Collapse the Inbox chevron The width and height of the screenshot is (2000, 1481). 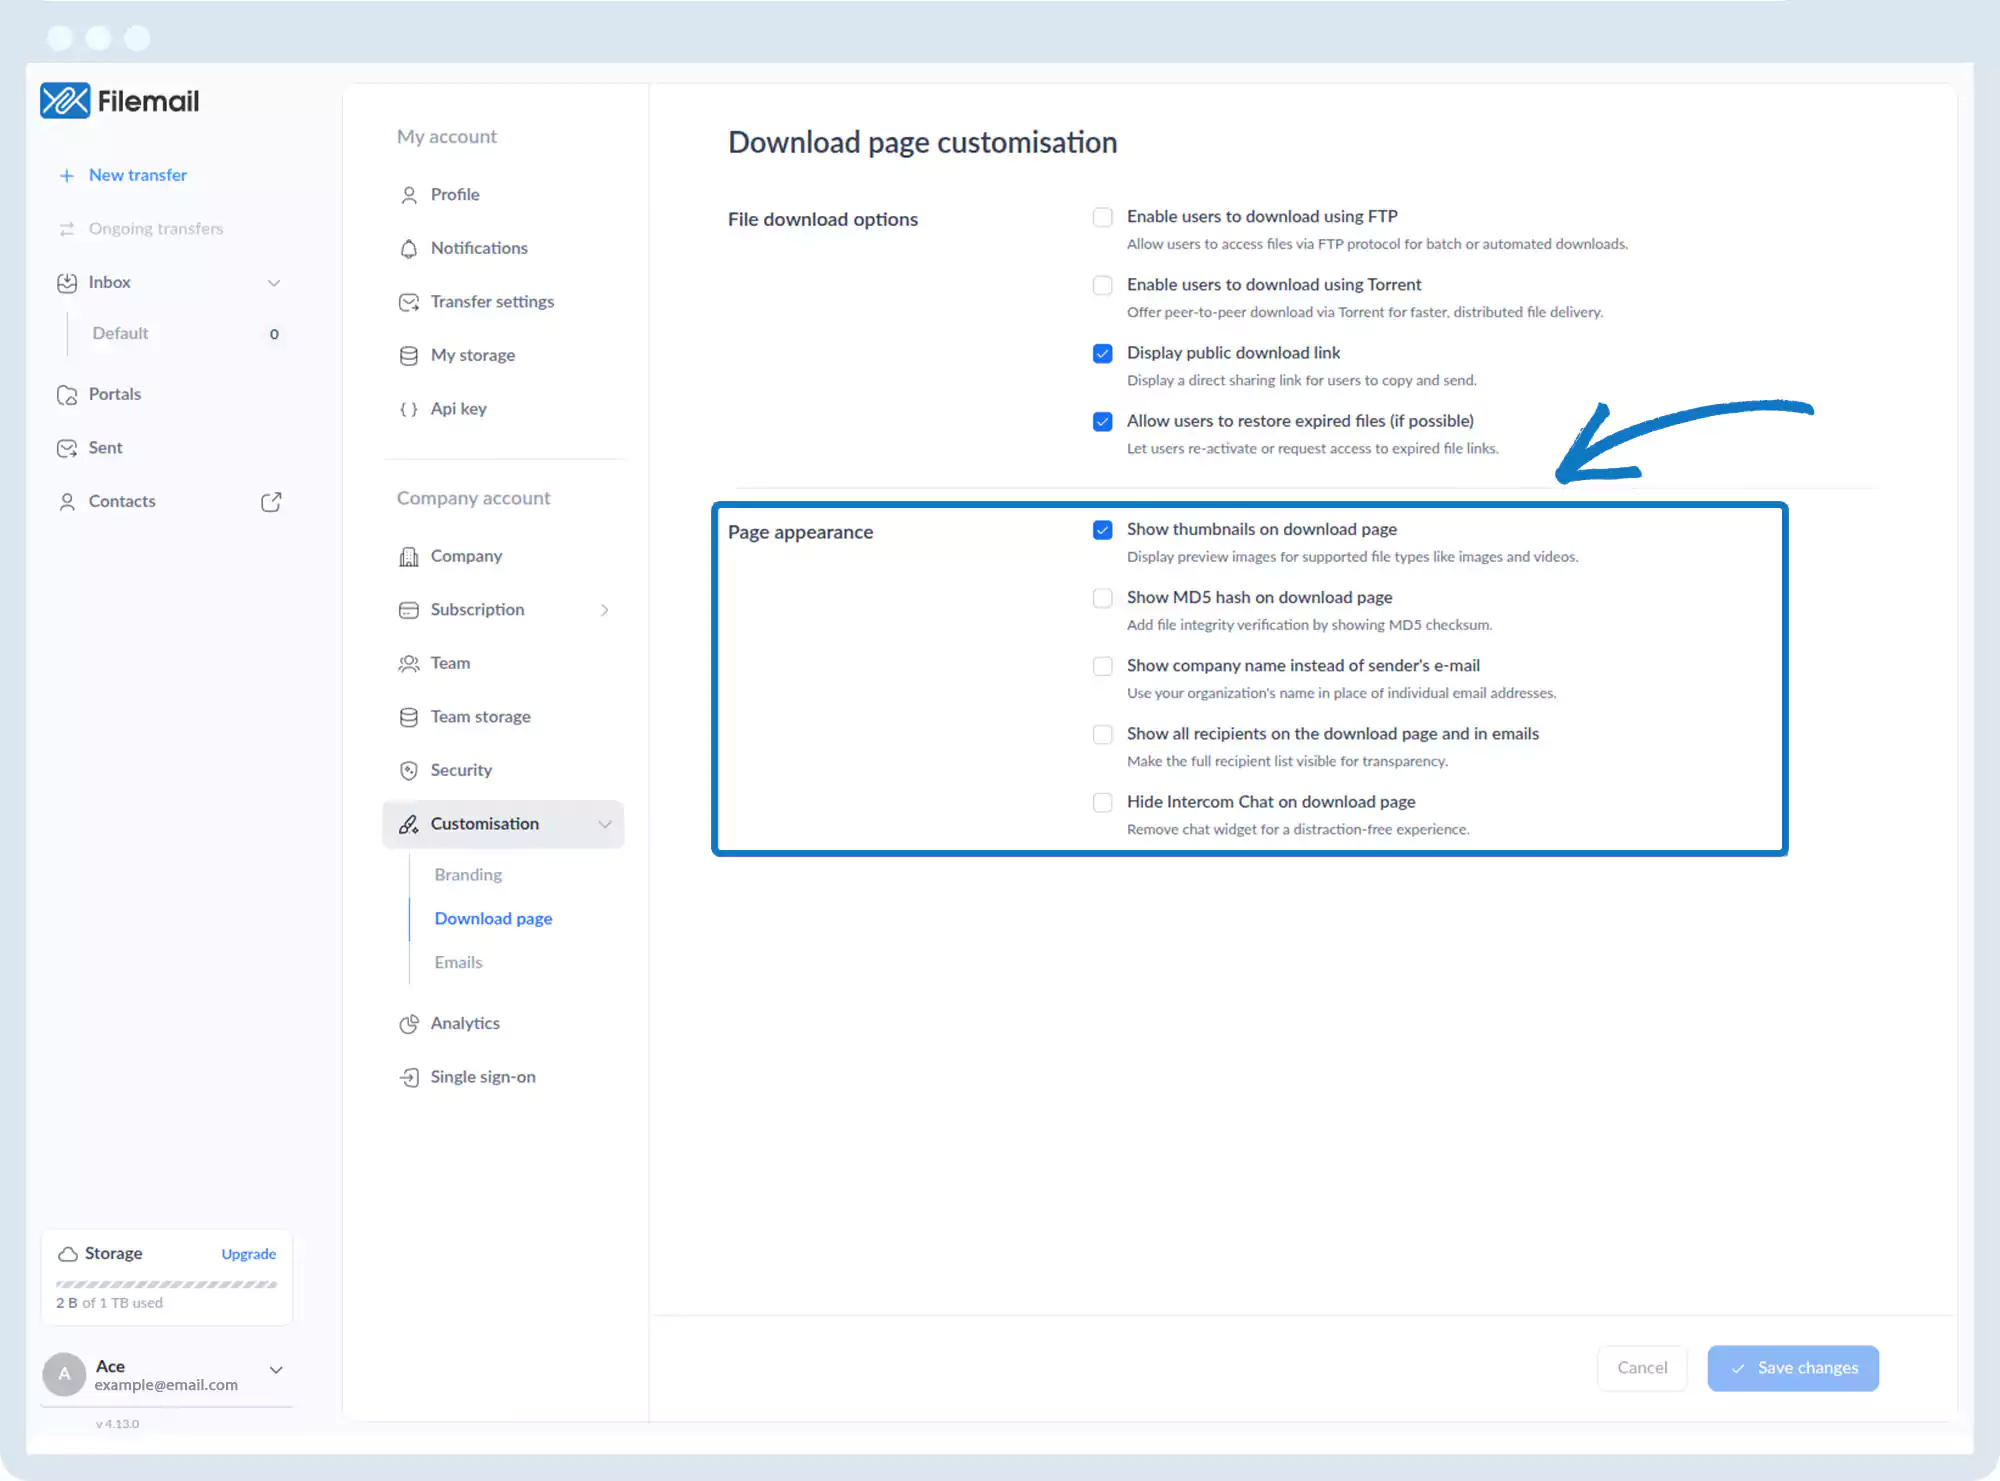pyautogui.click(x=273, y=283)
